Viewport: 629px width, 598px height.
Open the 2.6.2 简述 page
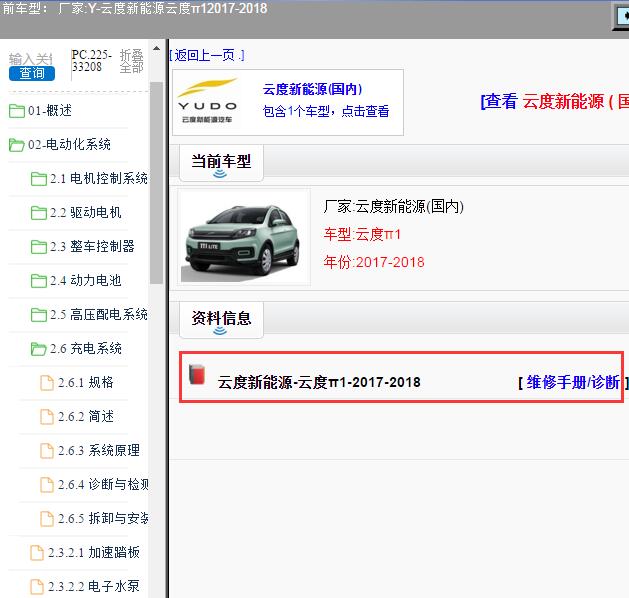click(86, 417)
